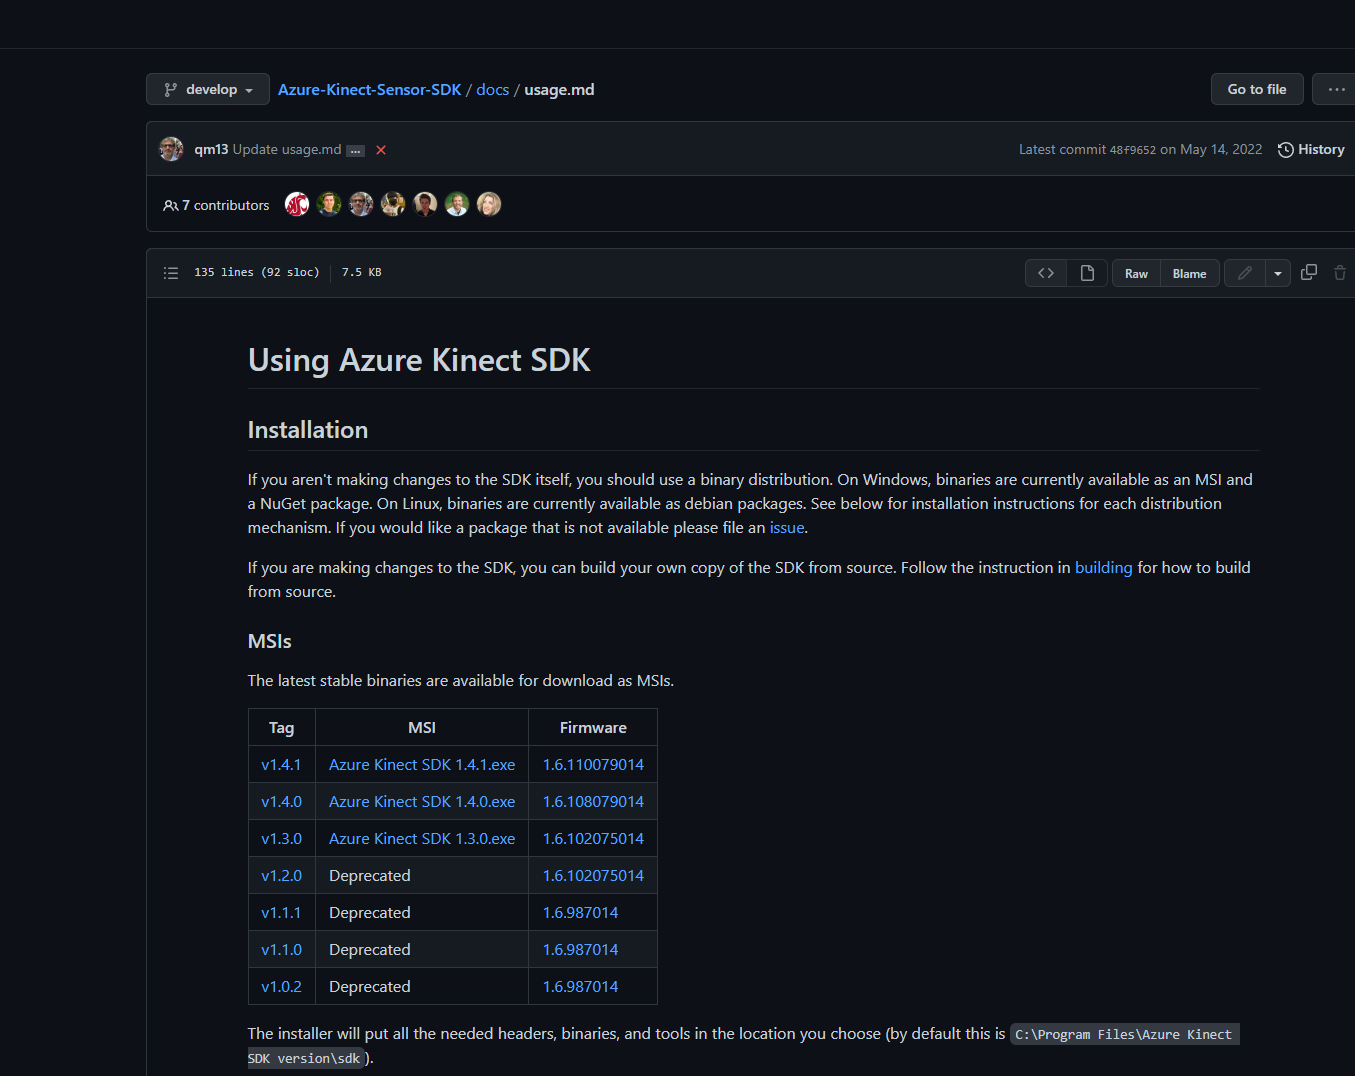Follow the building link

[x=1103, y=567]
